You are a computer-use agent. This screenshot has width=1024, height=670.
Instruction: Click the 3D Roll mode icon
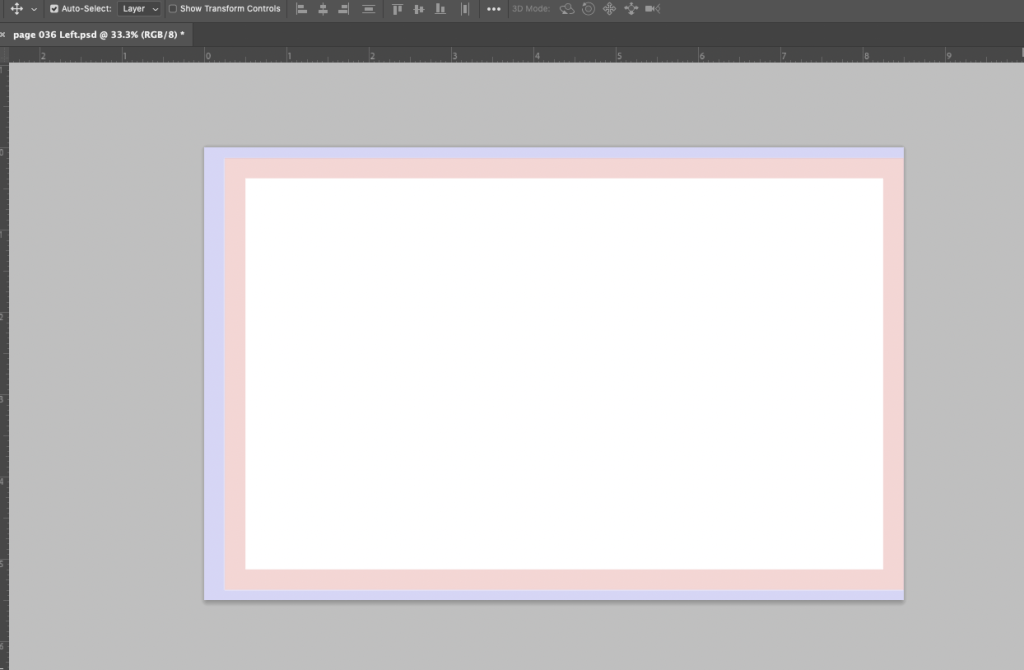pos(588,9)
